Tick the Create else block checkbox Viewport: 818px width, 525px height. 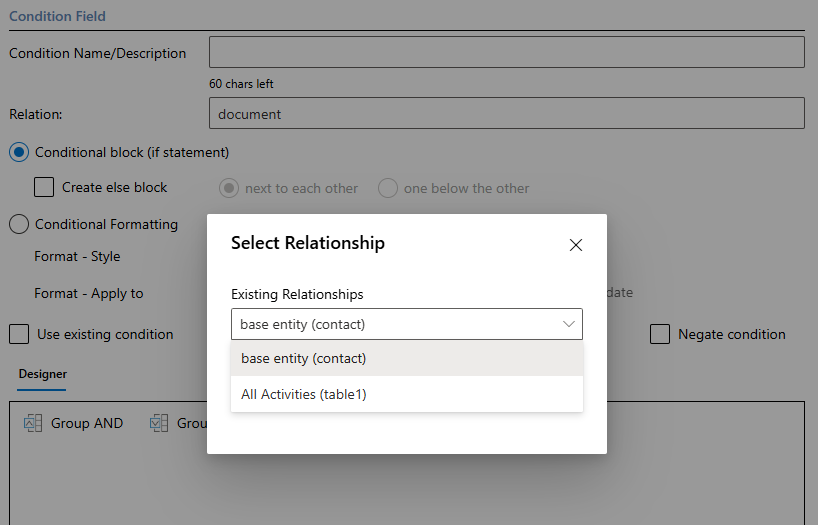click(44, 187)
